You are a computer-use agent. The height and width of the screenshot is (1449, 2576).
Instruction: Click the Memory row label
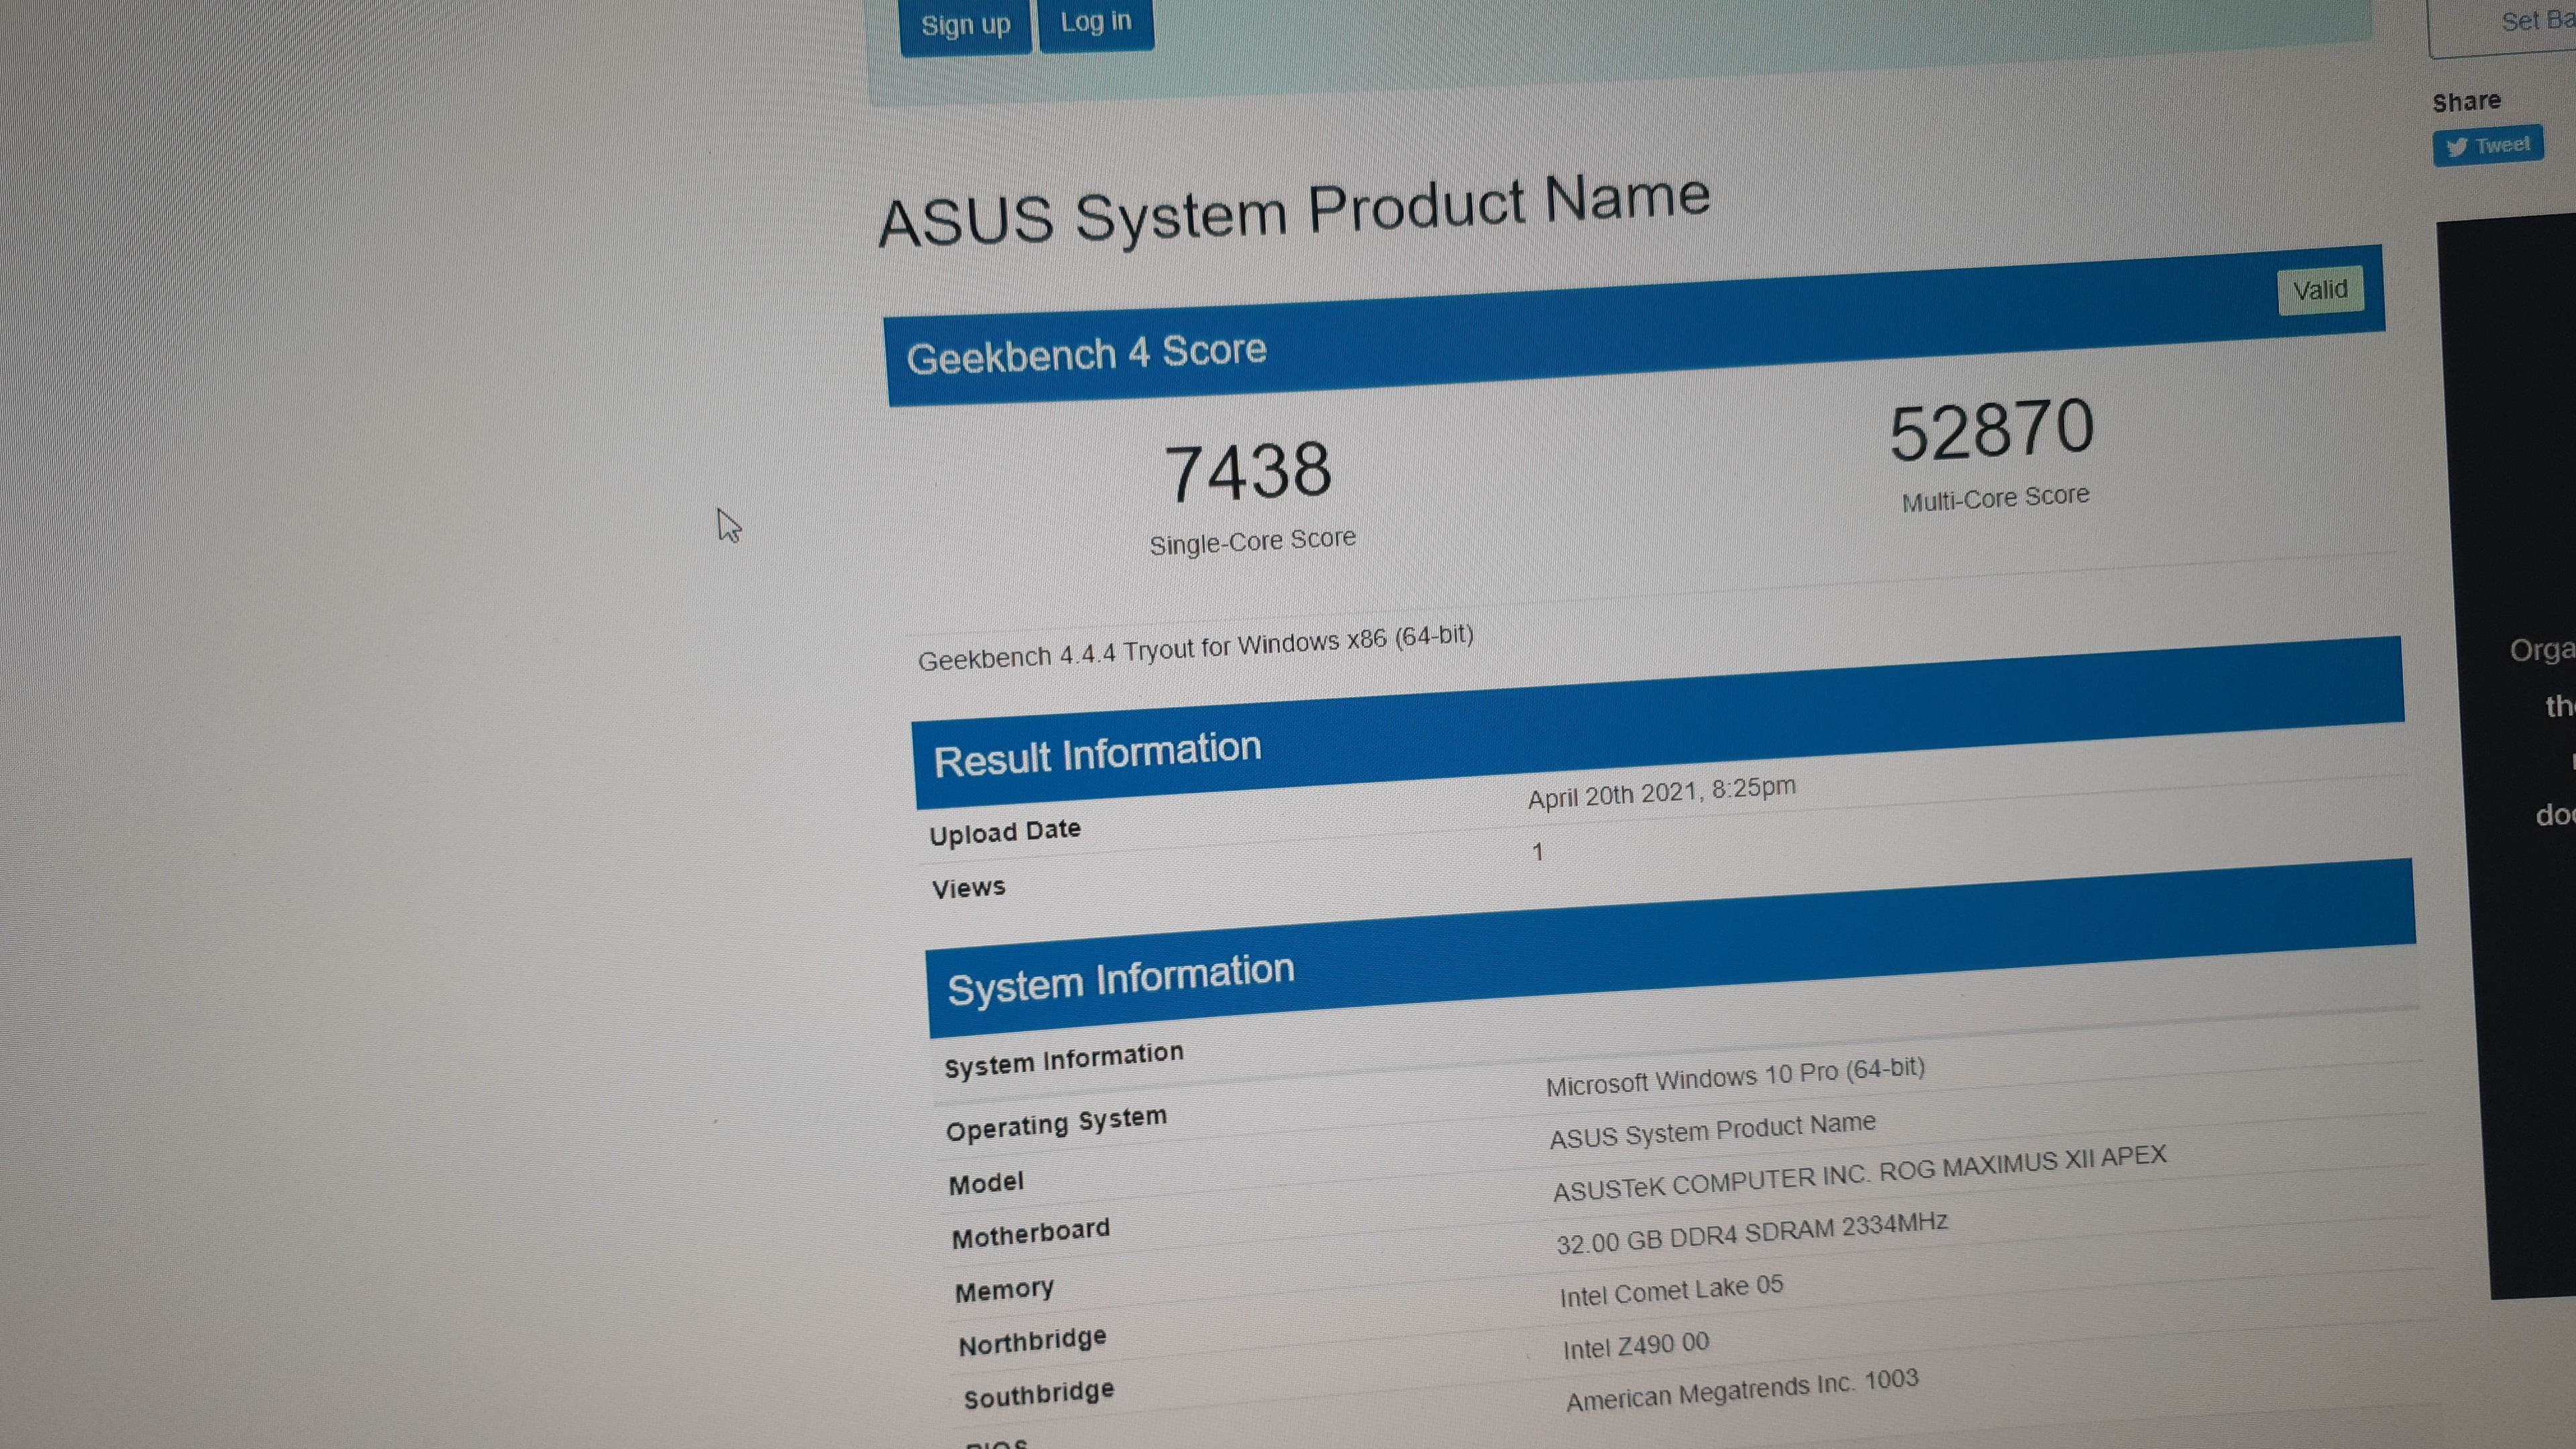coord(1004,1290)
